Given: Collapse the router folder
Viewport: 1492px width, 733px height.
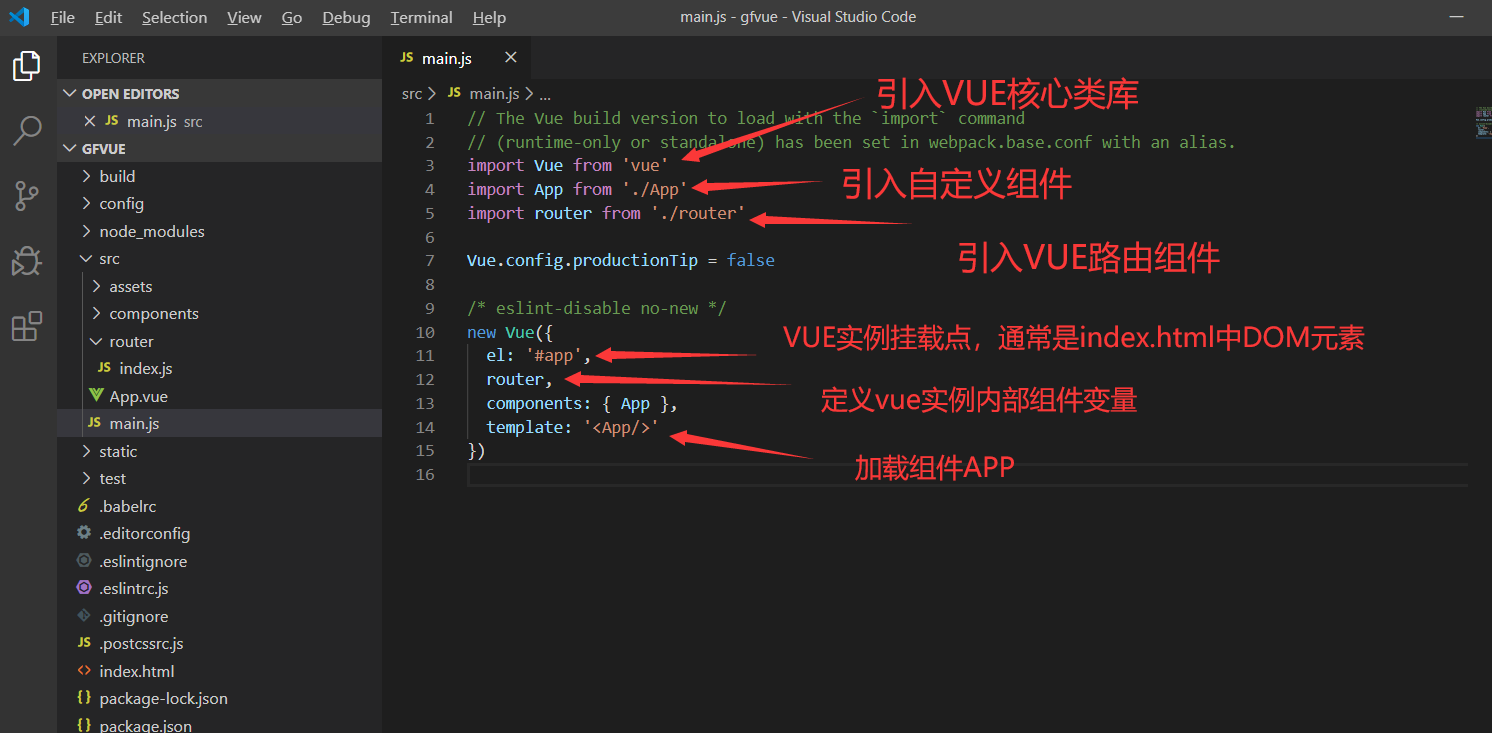Looking at the screenshot, I should point(219,341).
